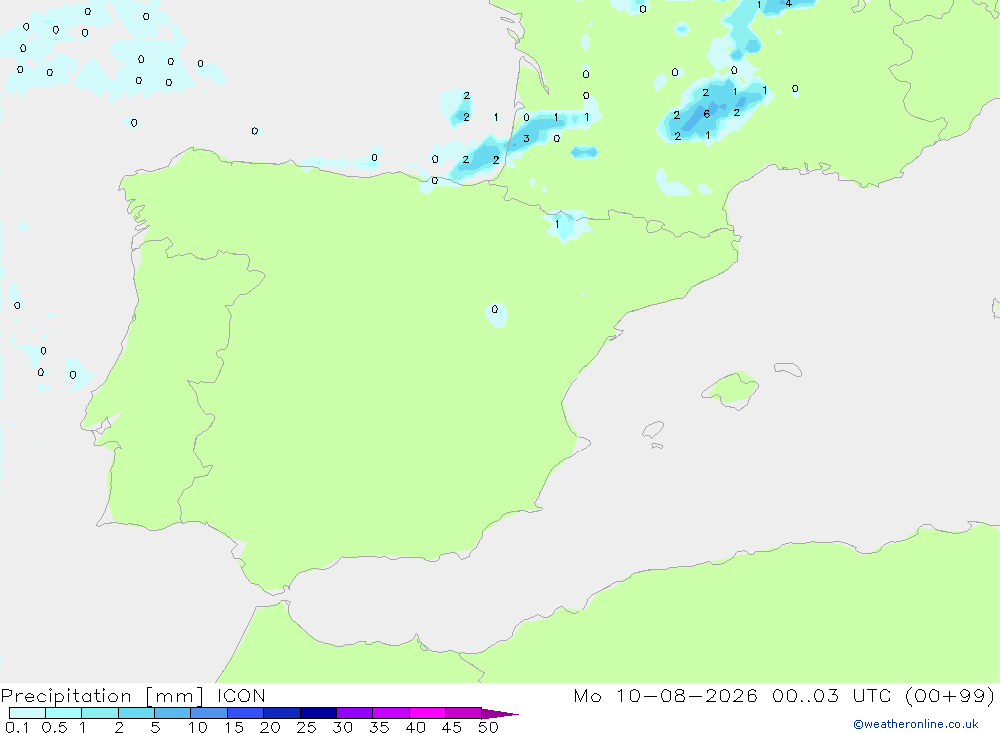Click the 20–25 mm legend color swatch
The image size is (1000, 733).
282,713
